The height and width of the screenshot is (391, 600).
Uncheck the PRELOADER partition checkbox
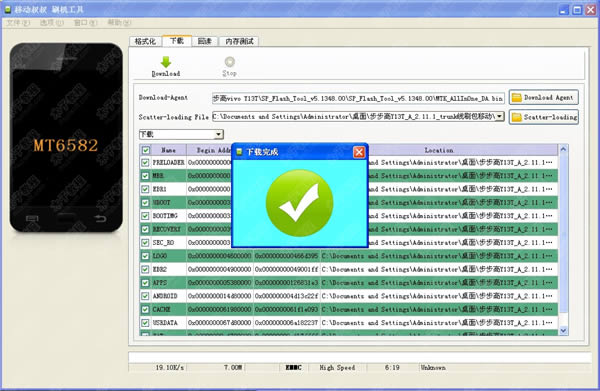pyautogui.click(x=145, y=163)
